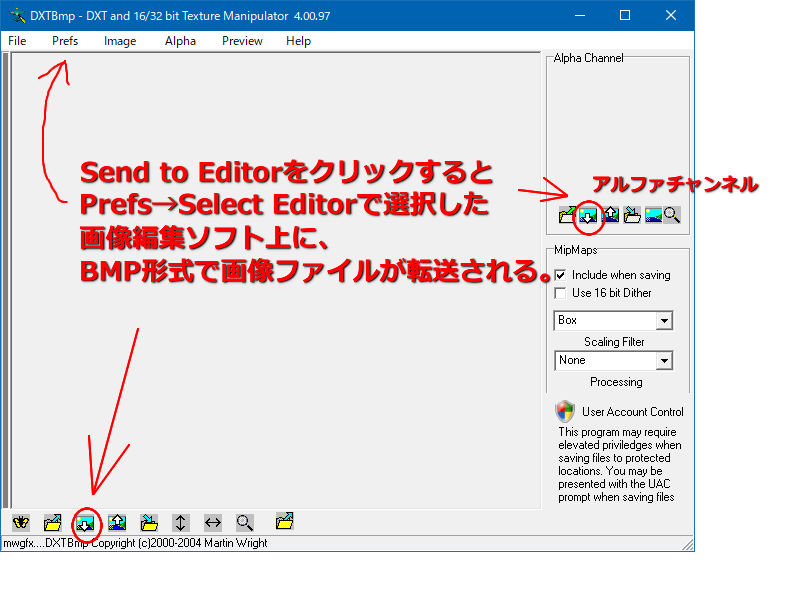Image resolution: width=800 pixels, height=600 pixels.
Task: Open the Preview menu
Action: (x=242, y=41)
